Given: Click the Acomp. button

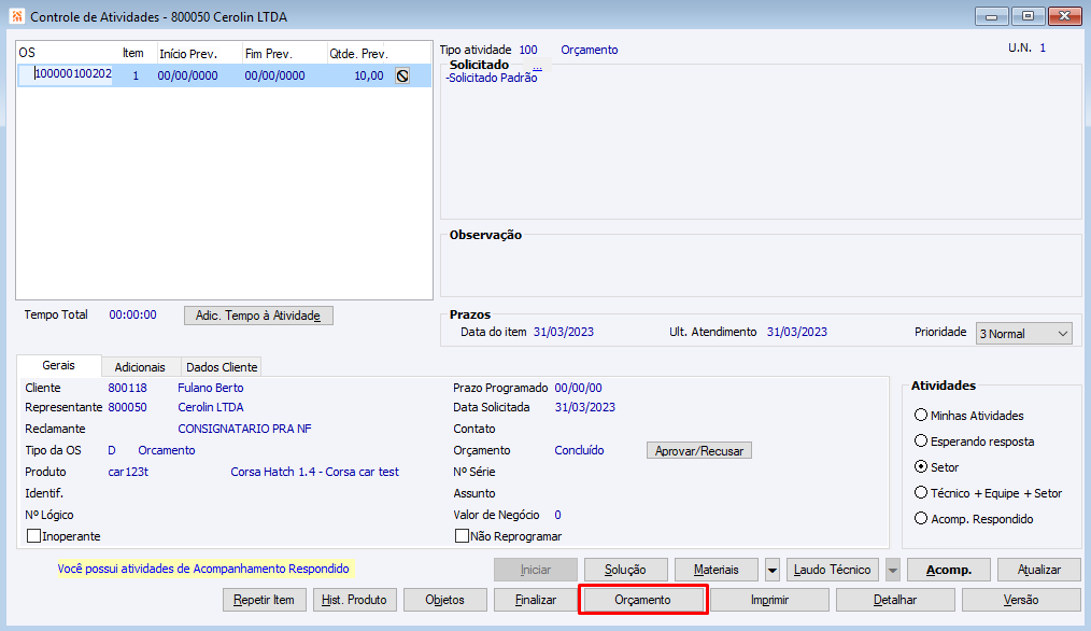Looking at the screenshot, I should 948,570.
